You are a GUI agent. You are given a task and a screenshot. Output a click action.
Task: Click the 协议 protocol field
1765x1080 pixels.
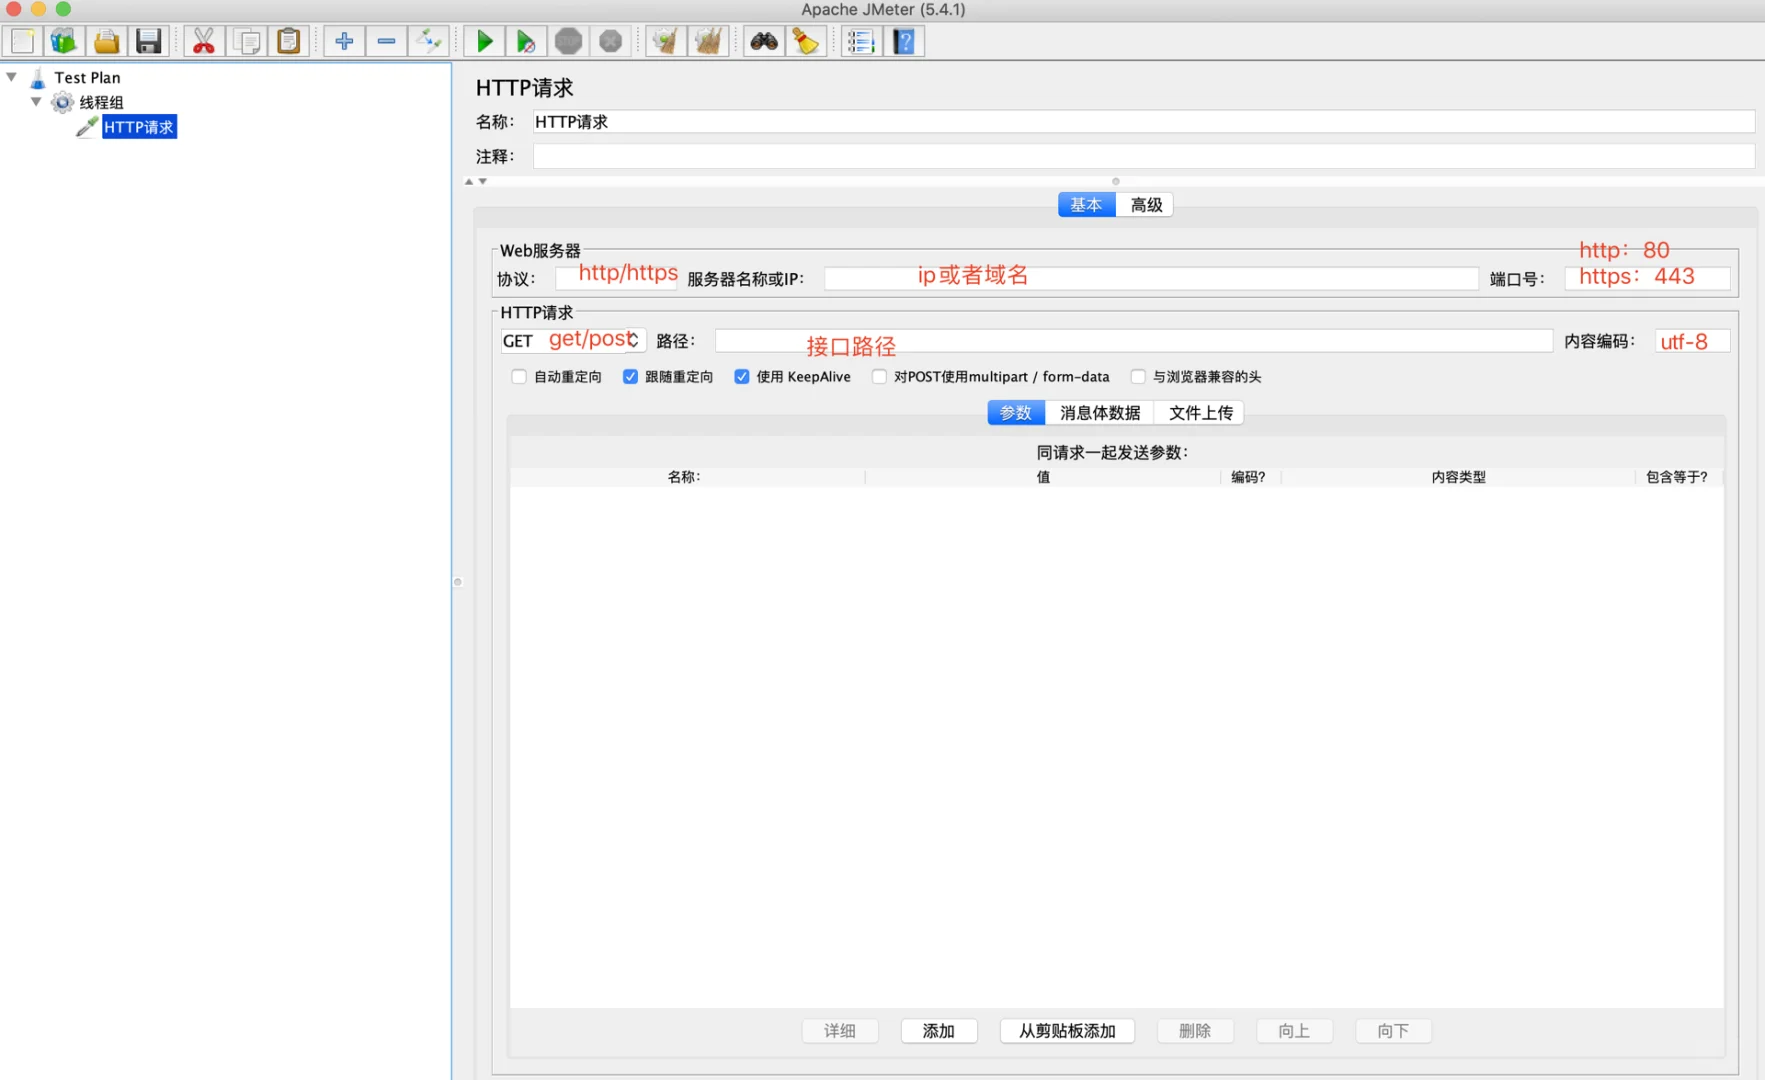coord(616,278)
